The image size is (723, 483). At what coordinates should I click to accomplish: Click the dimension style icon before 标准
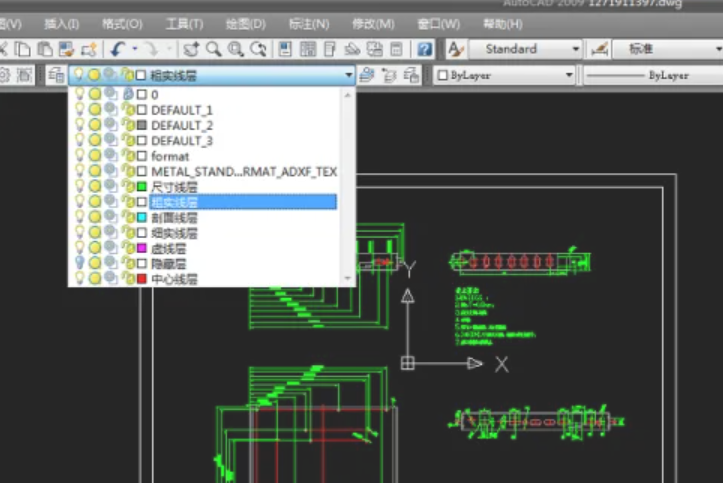click(600, 49)
